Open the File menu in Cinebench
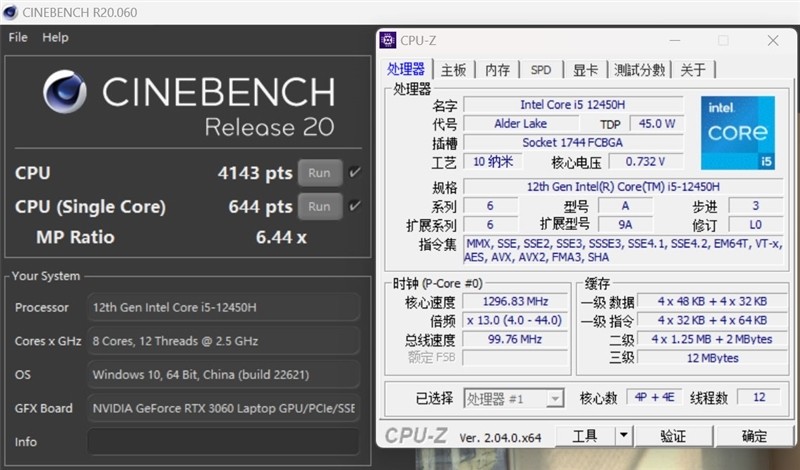This screenshot has height=470, width=800. coord(18,37)
